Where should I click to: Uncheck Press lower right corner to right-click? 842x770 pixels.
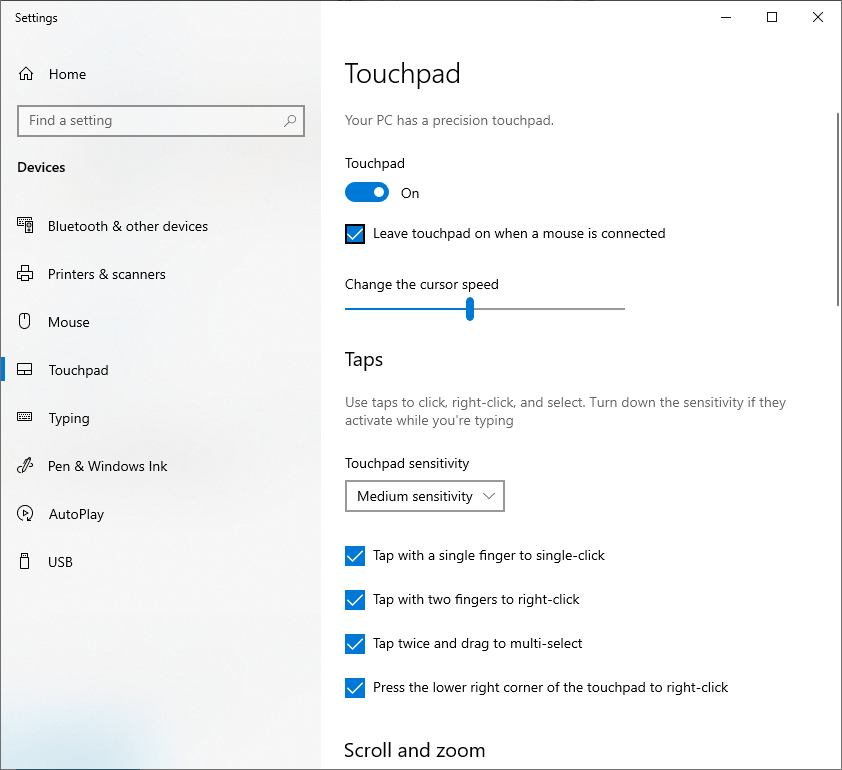coord(355,688)
